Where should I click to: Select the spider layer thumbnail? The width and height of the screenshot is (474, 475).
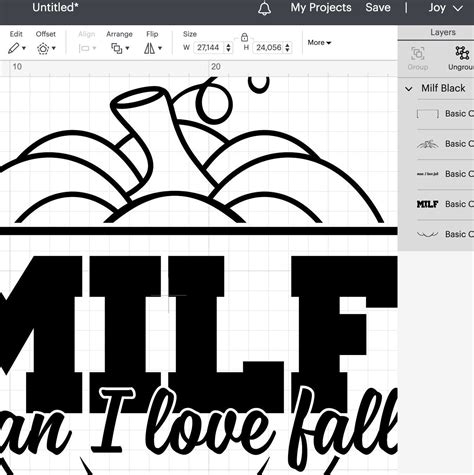coord(428,144)
